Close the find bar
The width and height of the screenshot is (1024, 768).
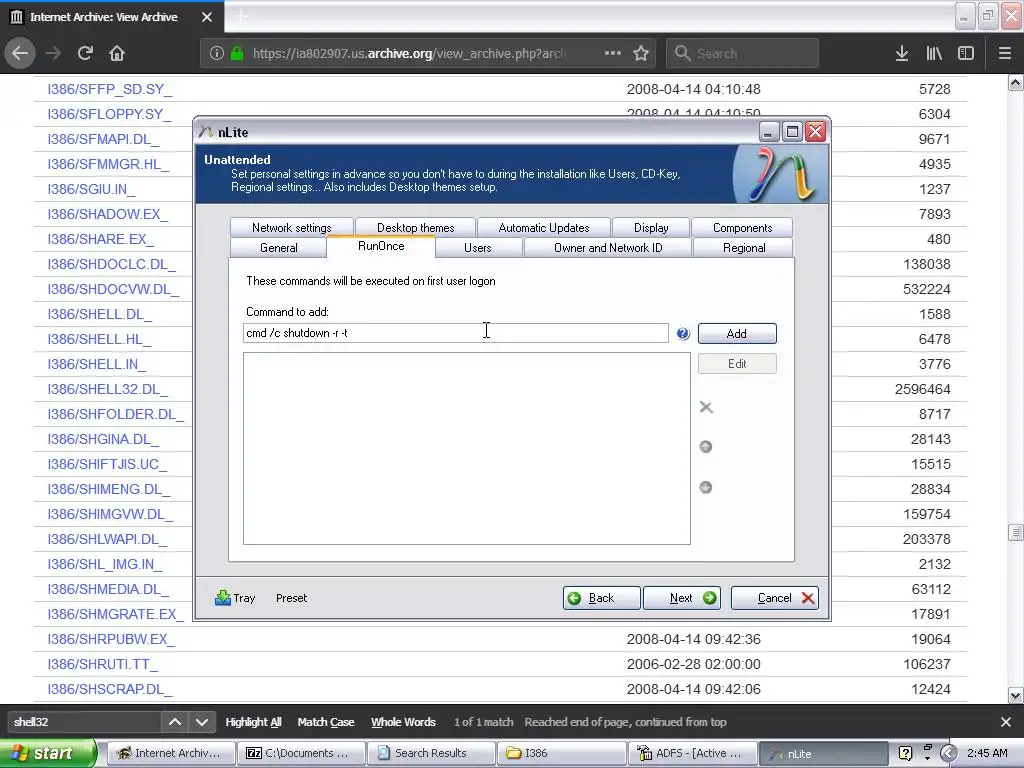point(1006,722)
